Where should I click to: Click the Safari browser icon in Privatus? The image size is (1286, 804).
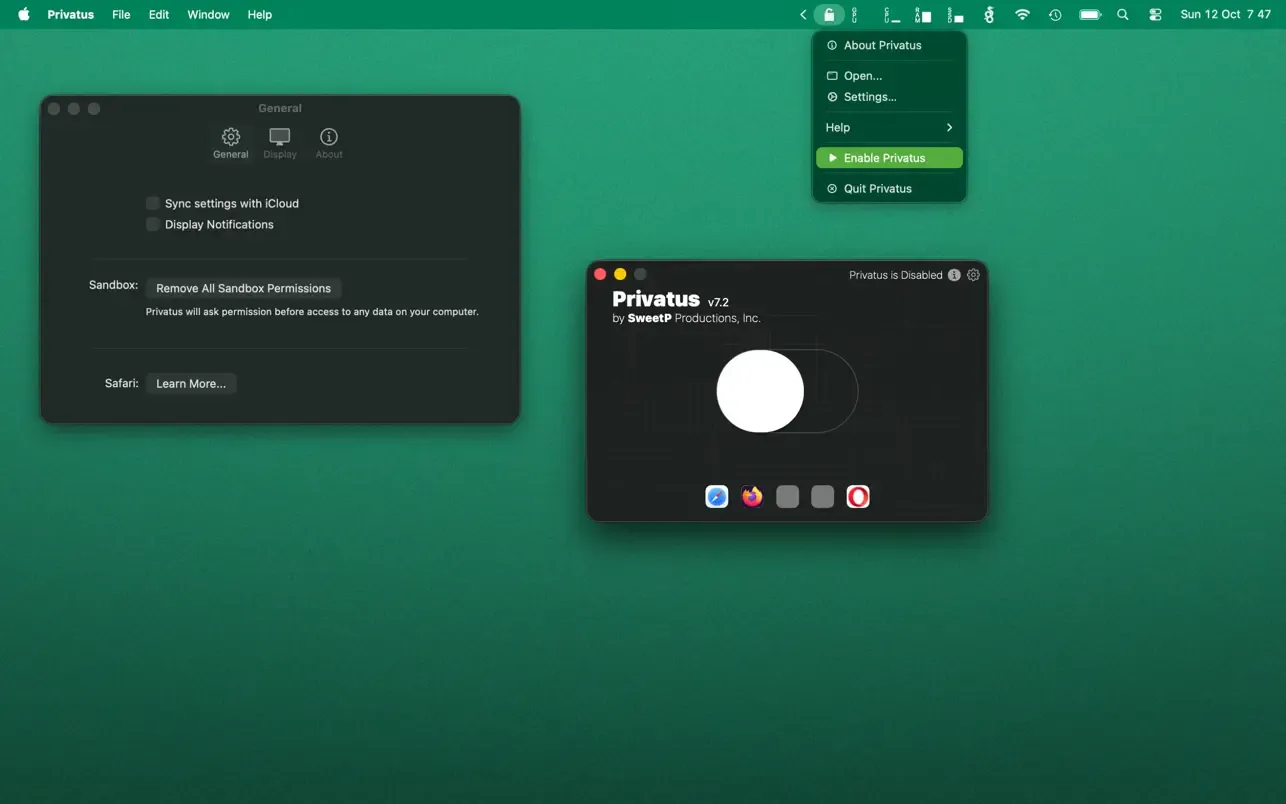pos(717,497)
